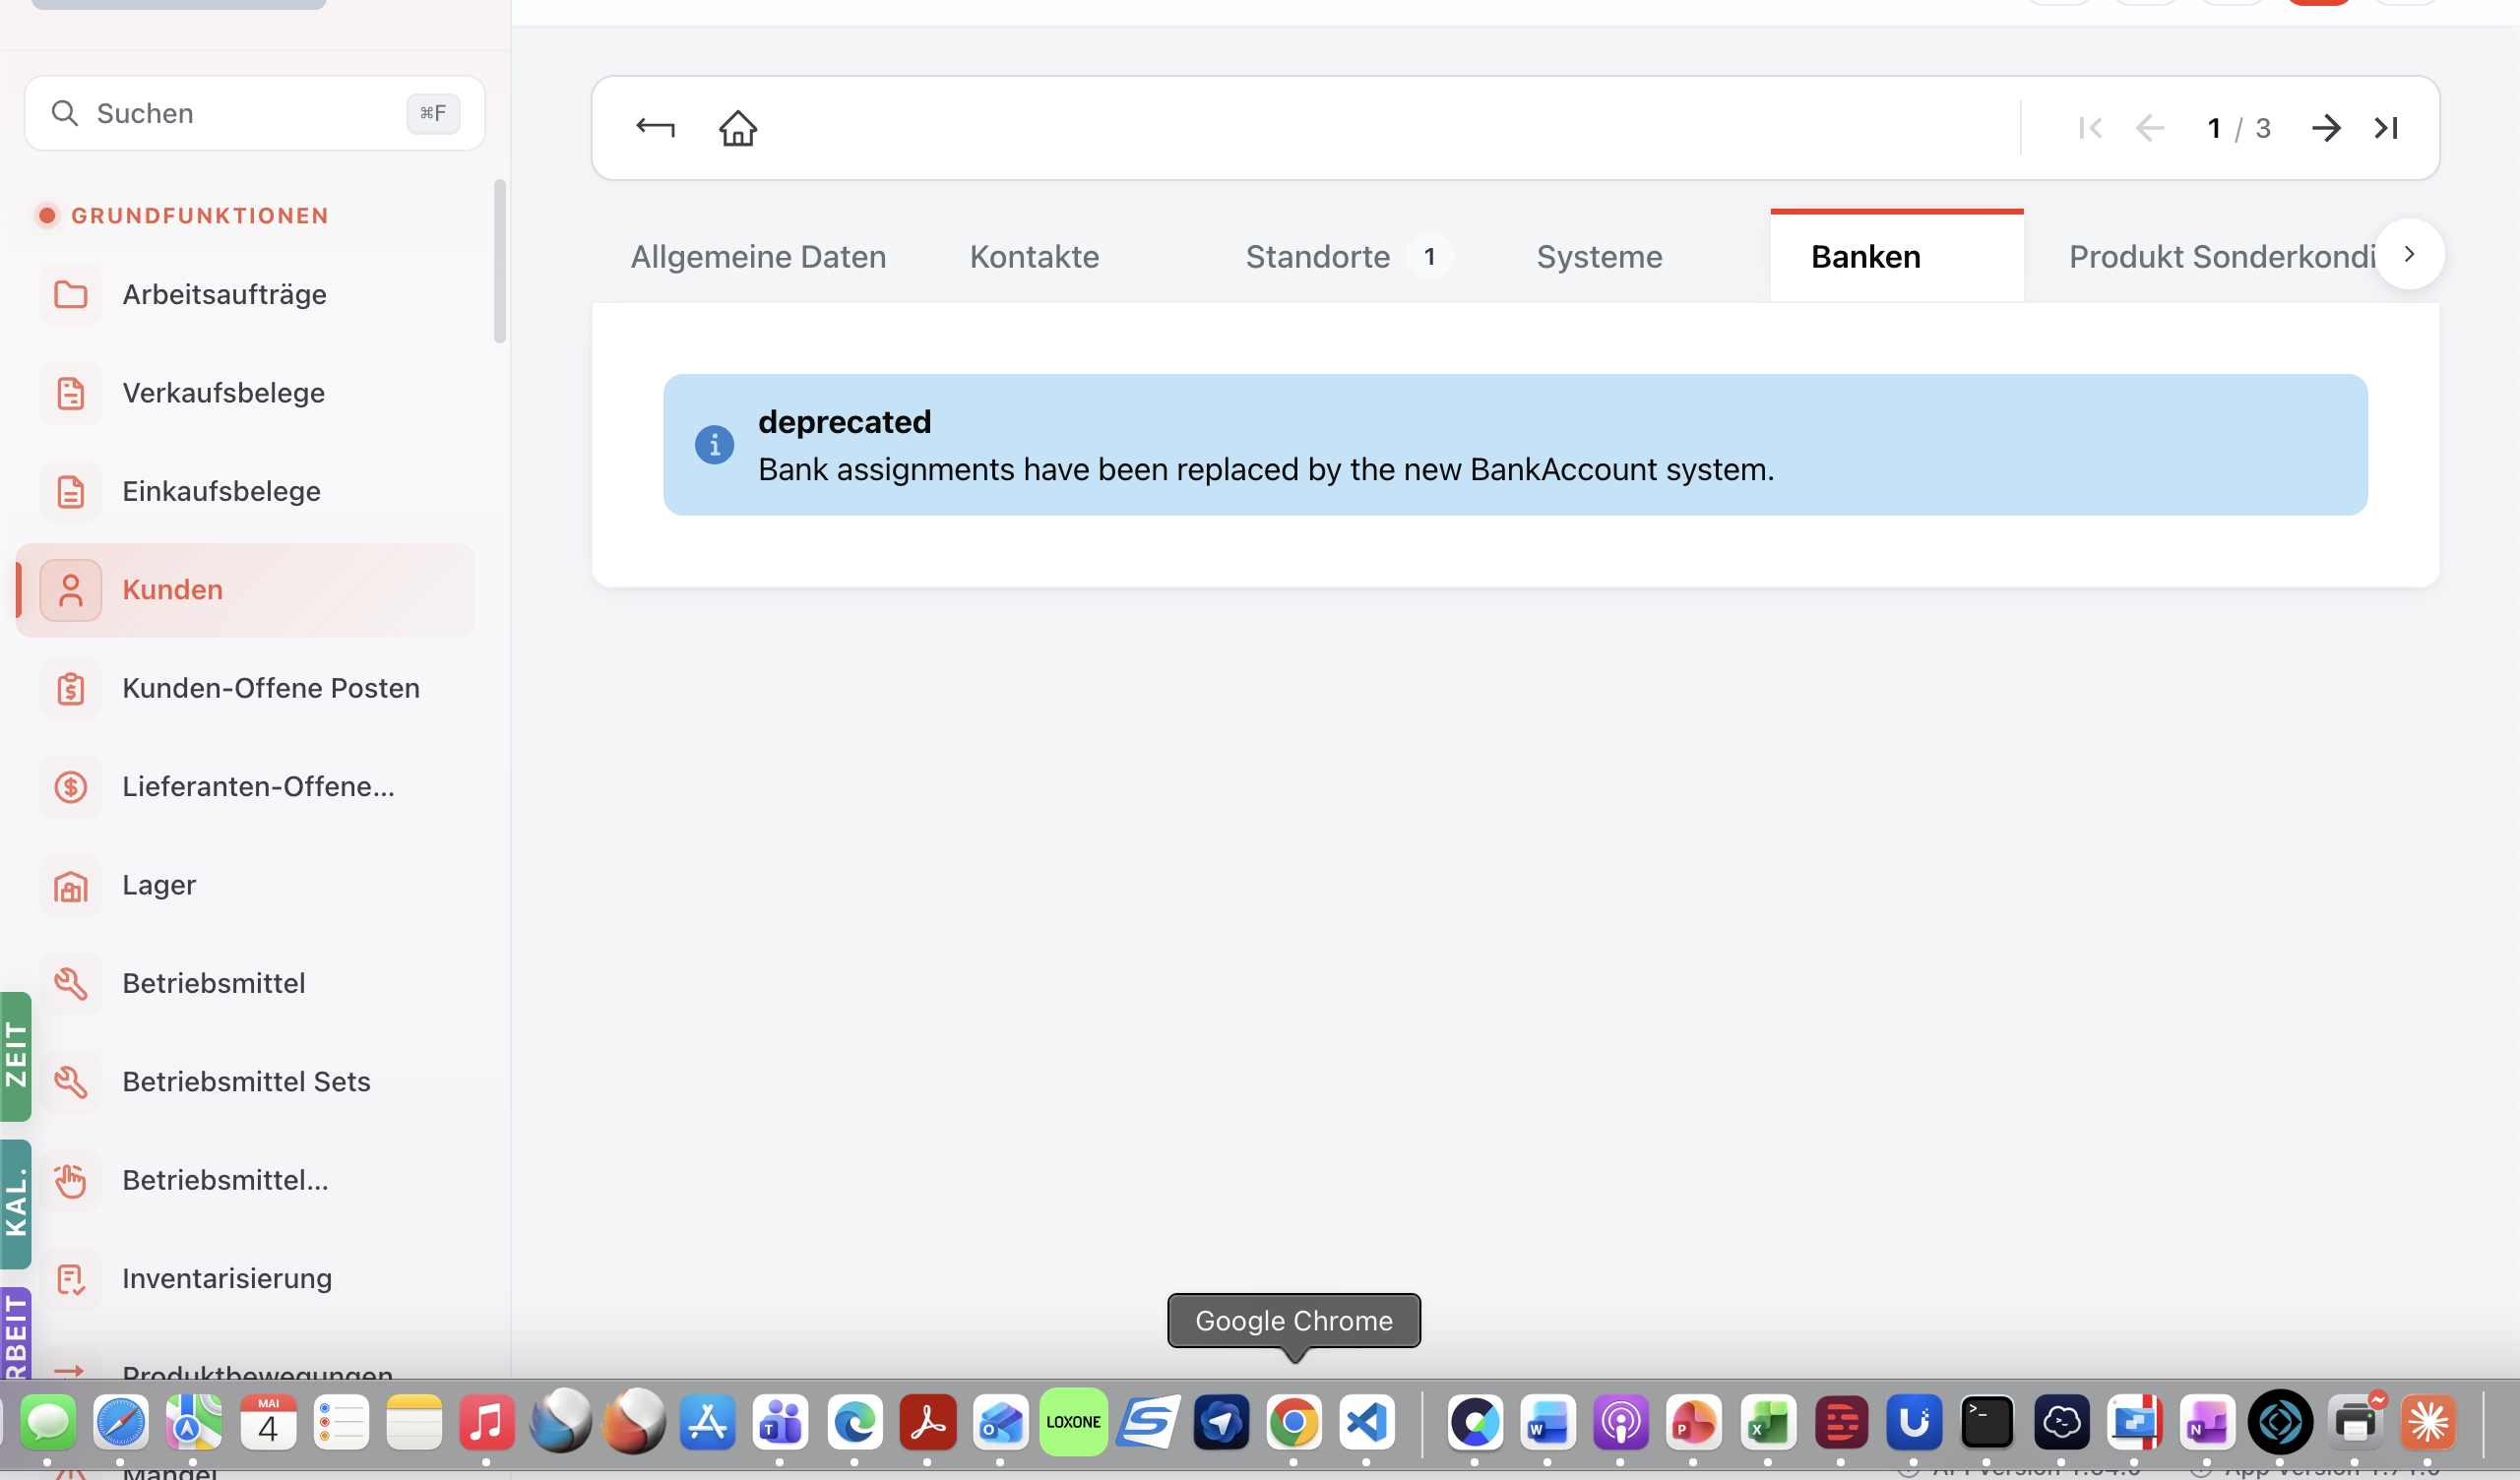Screen dimensions: 2520x1480
Task: Select the Standorte tab
Action: pos(1318,257)
